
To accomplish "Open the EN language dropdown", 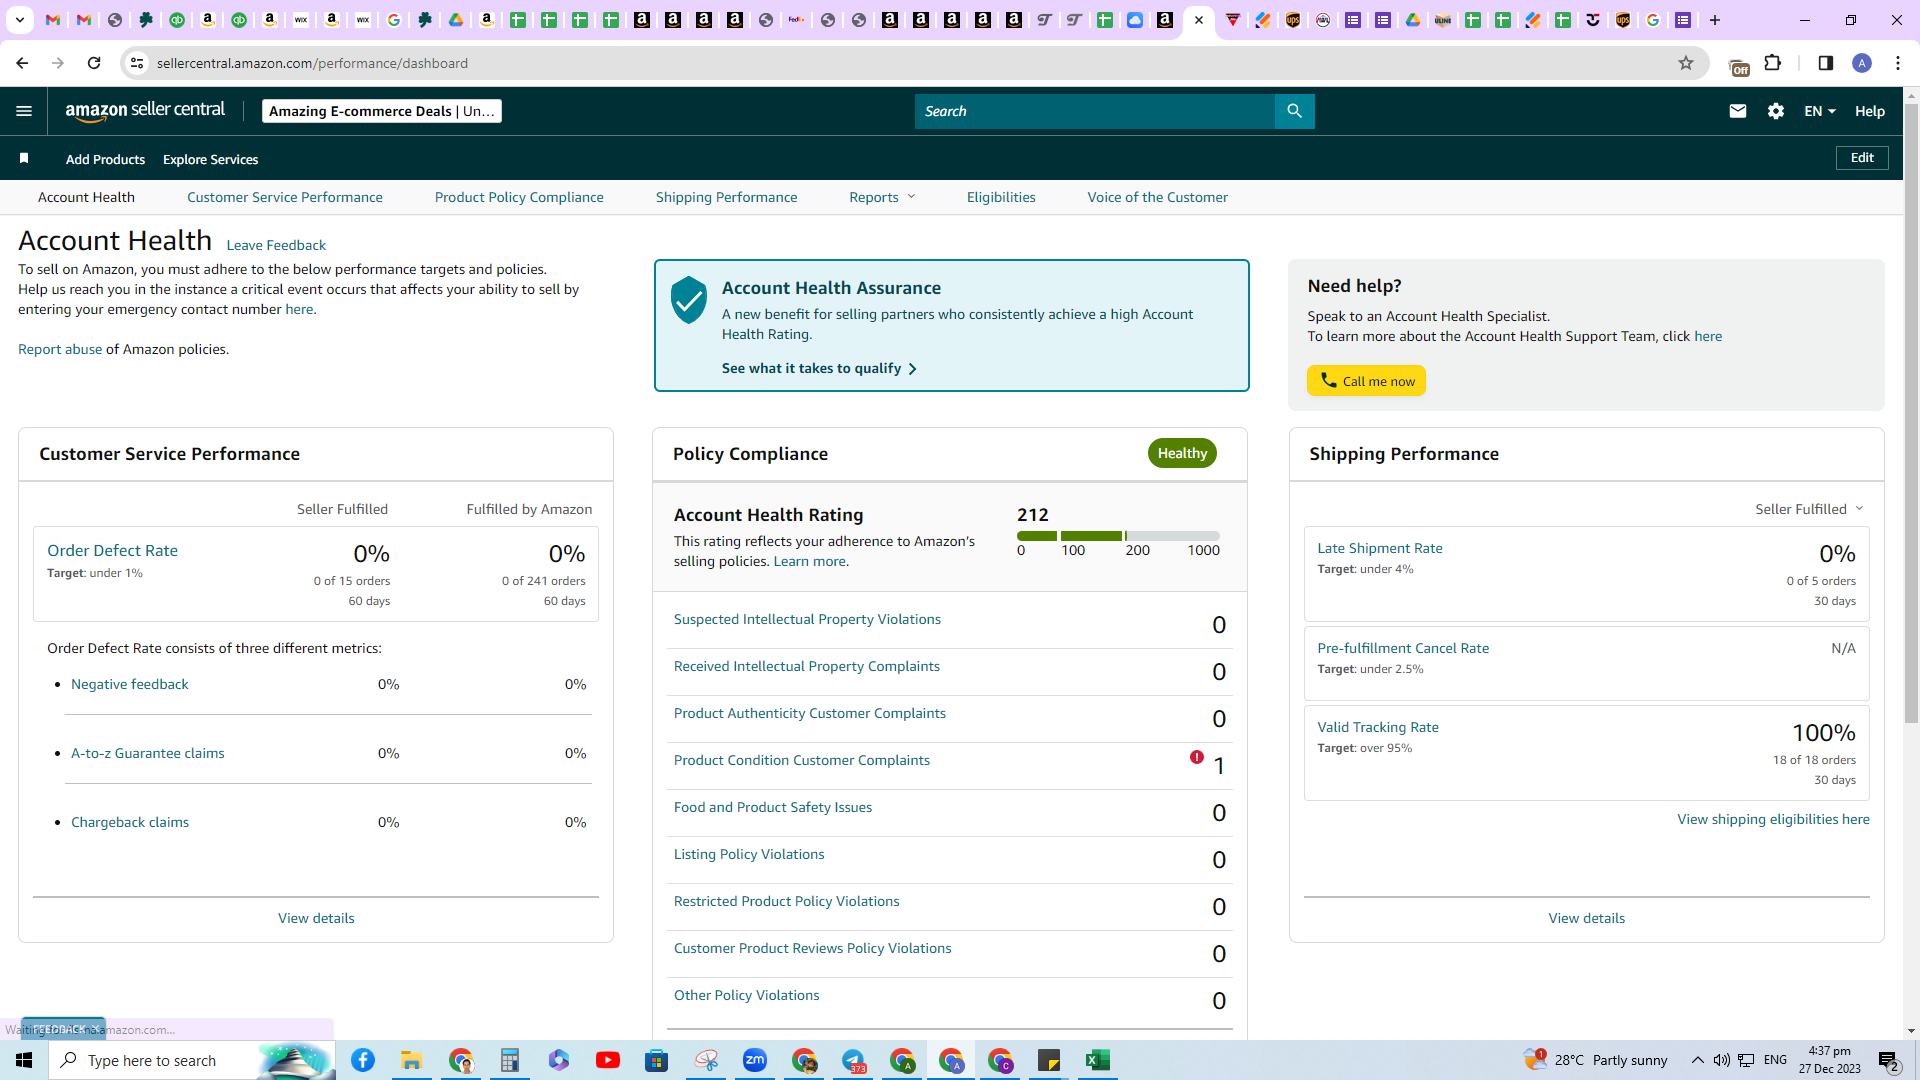I will tap(1819, 111).
